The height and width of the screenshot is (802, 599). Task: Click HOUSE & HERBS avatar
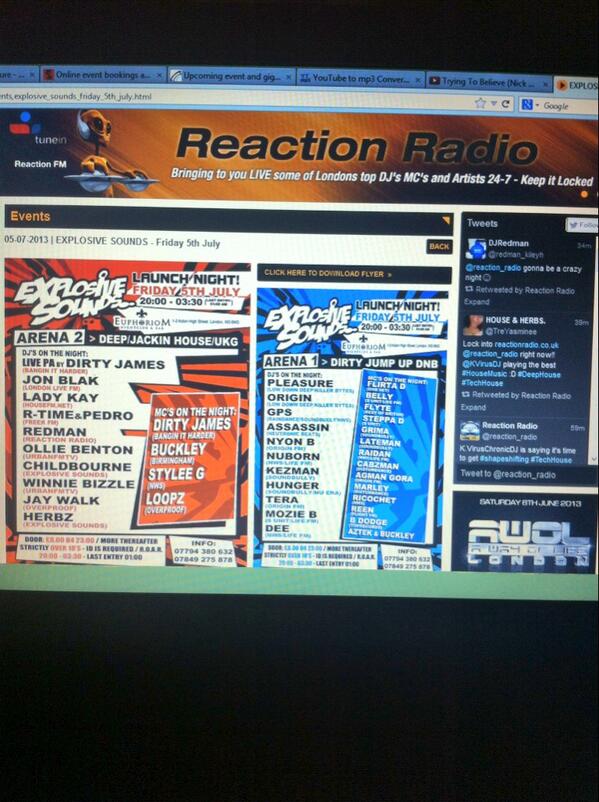[x=473, y=325]
